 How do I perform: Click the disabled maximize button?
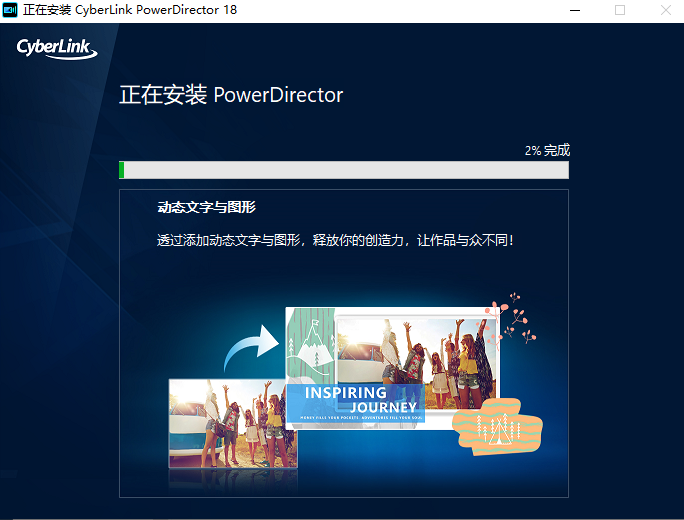[620, 10]
